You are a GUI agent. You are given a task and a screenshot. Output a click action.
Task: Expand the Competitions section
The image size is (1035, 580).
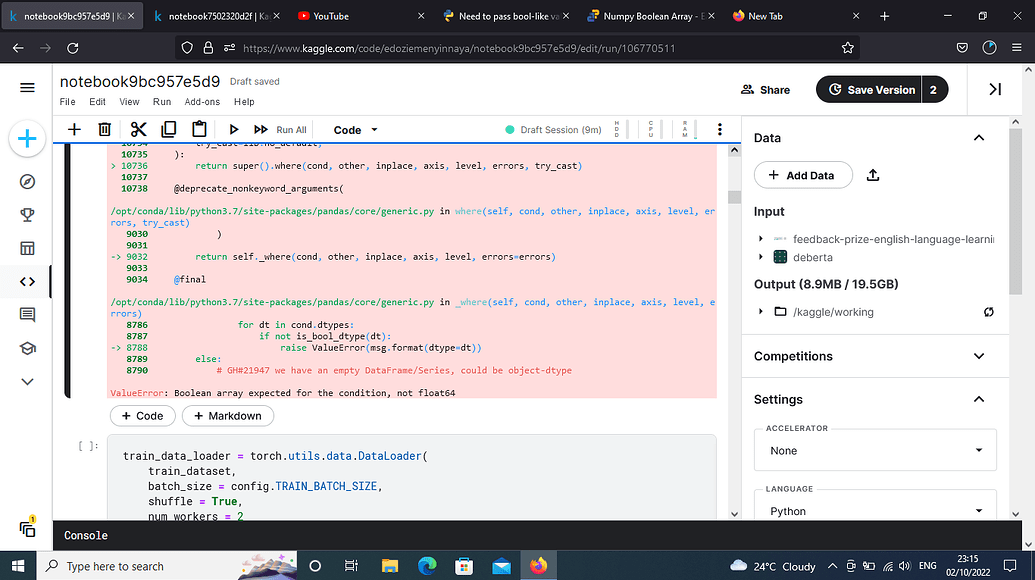click(x=978, y=356)
